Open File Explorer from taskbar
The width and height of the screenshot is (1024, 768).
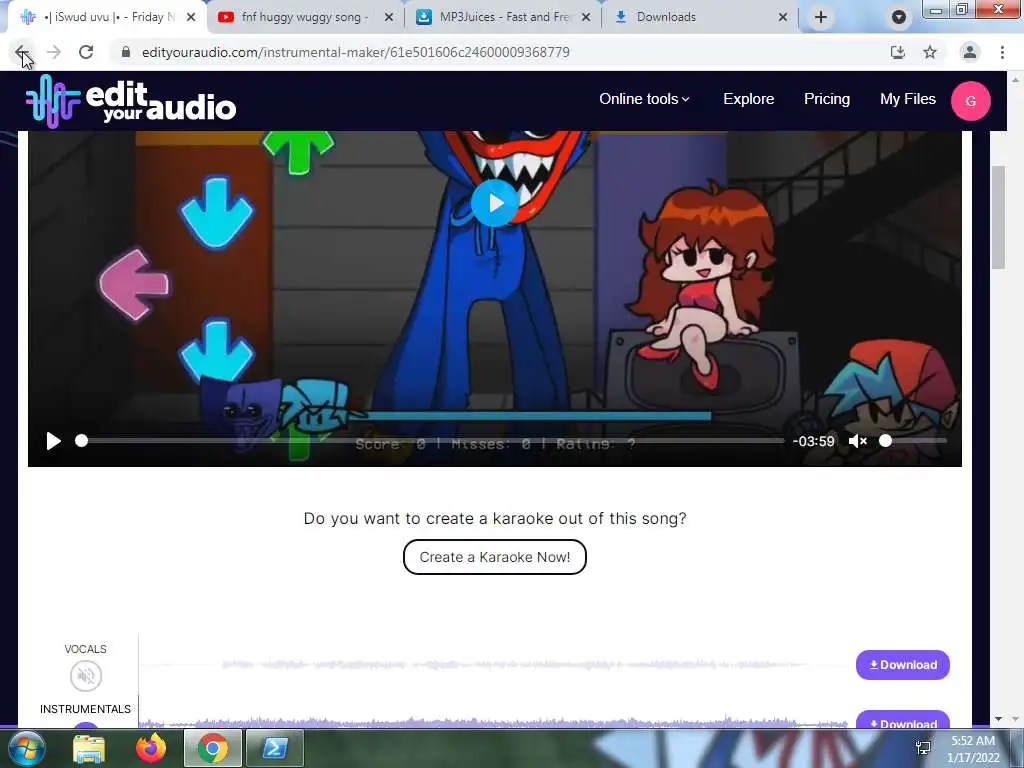pos(89,748)
